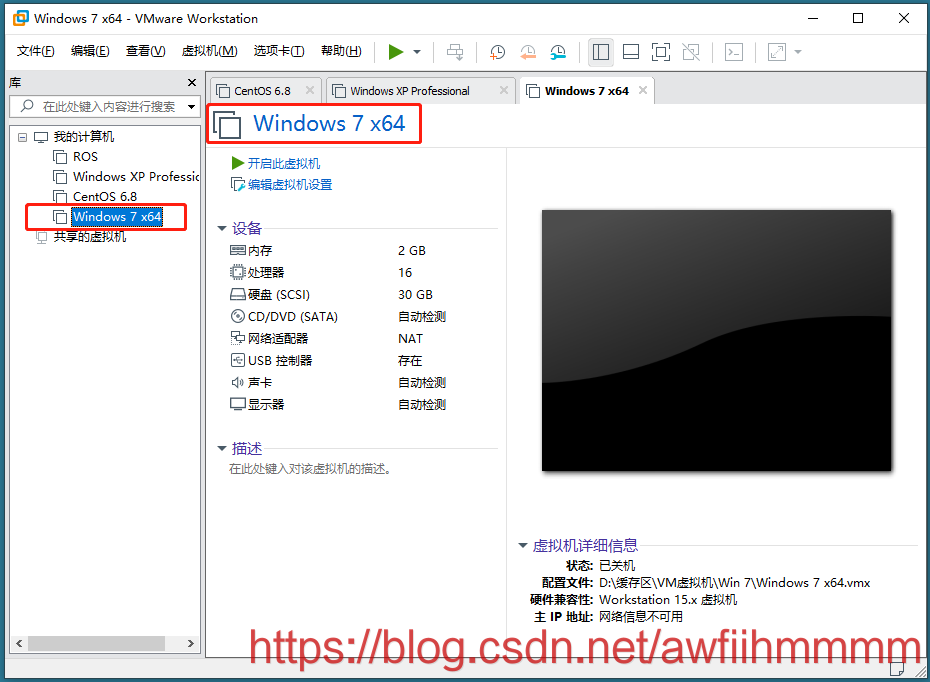Collapse the 描述 section

222,448
